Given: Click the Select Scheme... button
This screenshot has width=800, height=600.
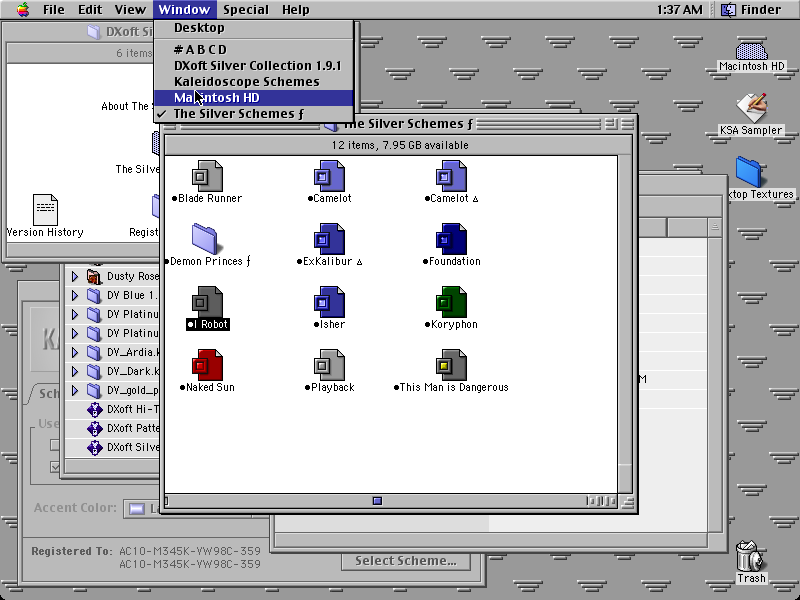Looking at the screenshot, I should [406, 561].
